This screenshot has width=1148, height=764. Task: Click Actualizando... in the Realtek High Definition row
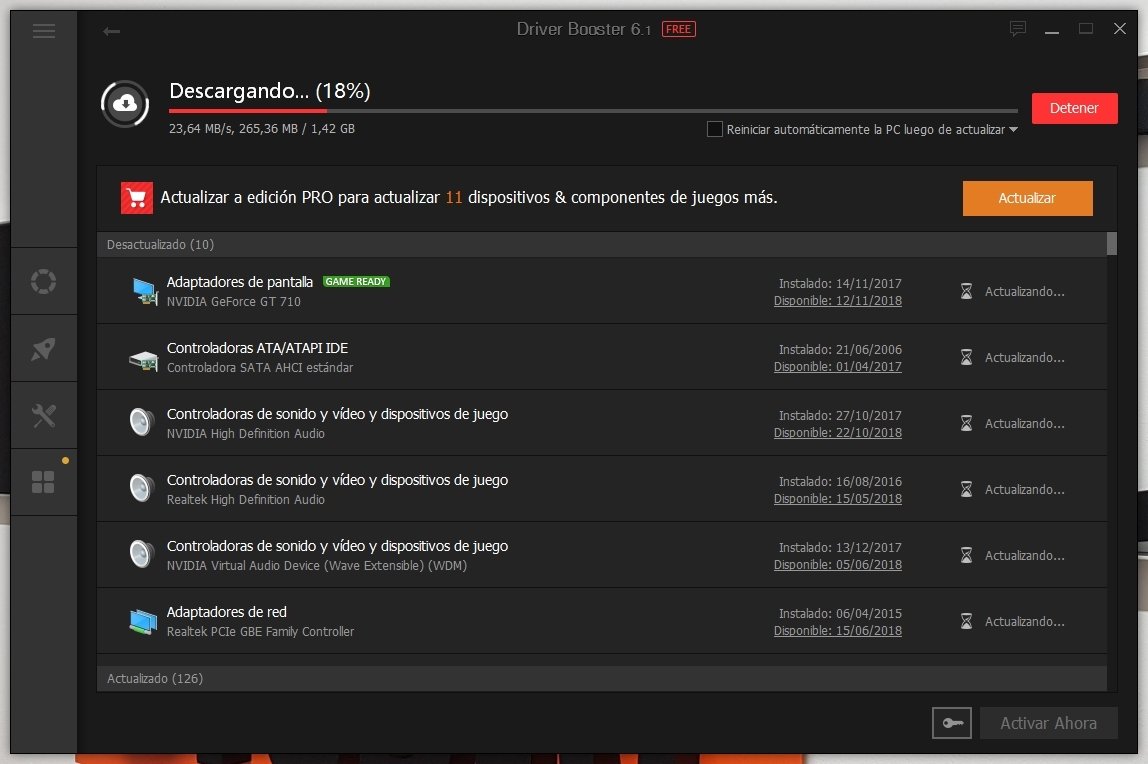click(1024, 490)
